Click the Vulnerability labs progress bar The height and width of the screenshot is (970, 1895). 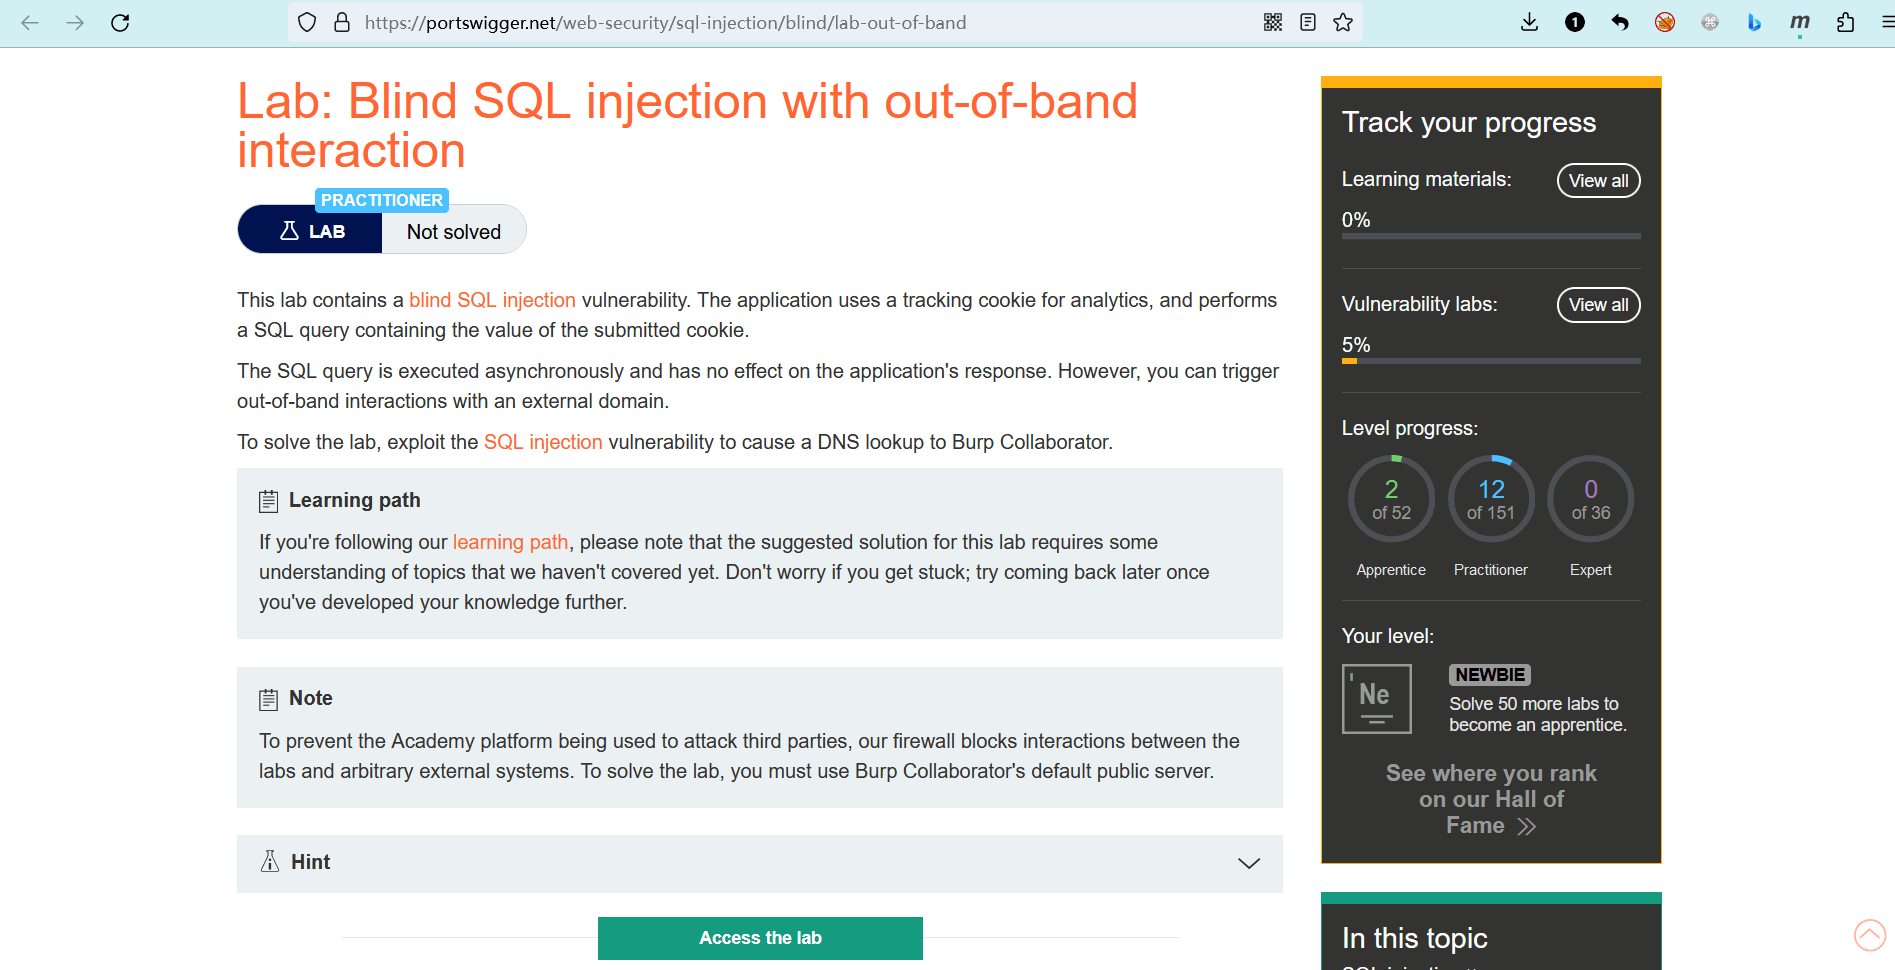(1490, 361)
